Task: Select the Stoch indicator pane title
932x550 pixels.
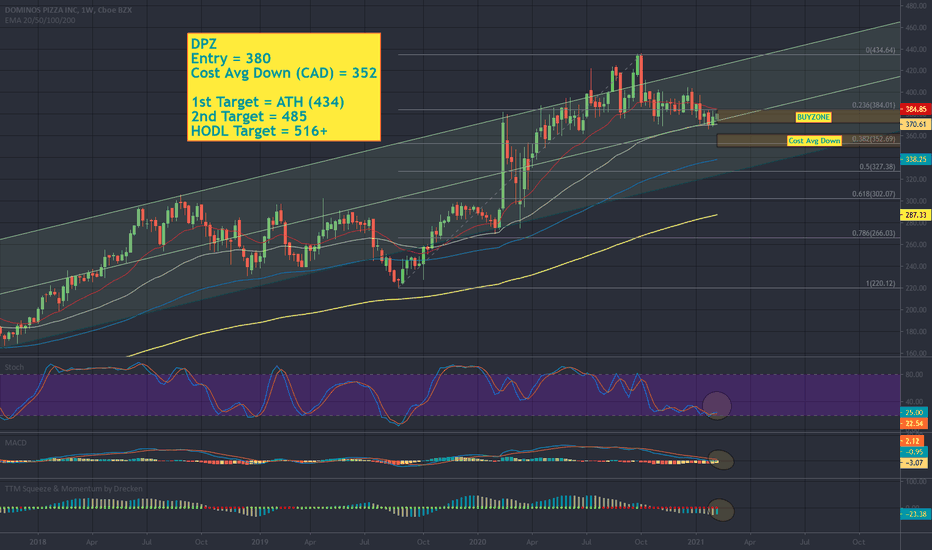Action: [14, 367]
